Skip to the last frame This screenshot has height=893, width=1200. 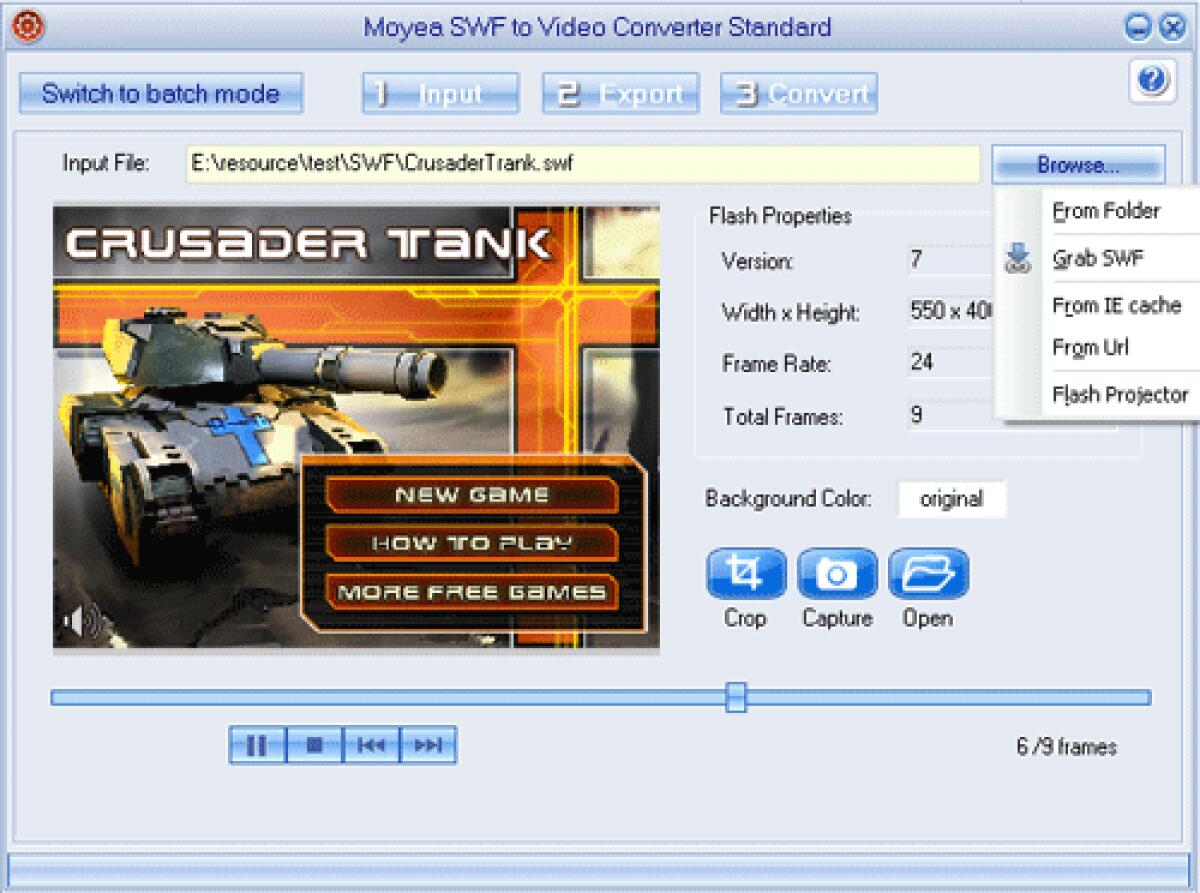[x=428, y=744]
